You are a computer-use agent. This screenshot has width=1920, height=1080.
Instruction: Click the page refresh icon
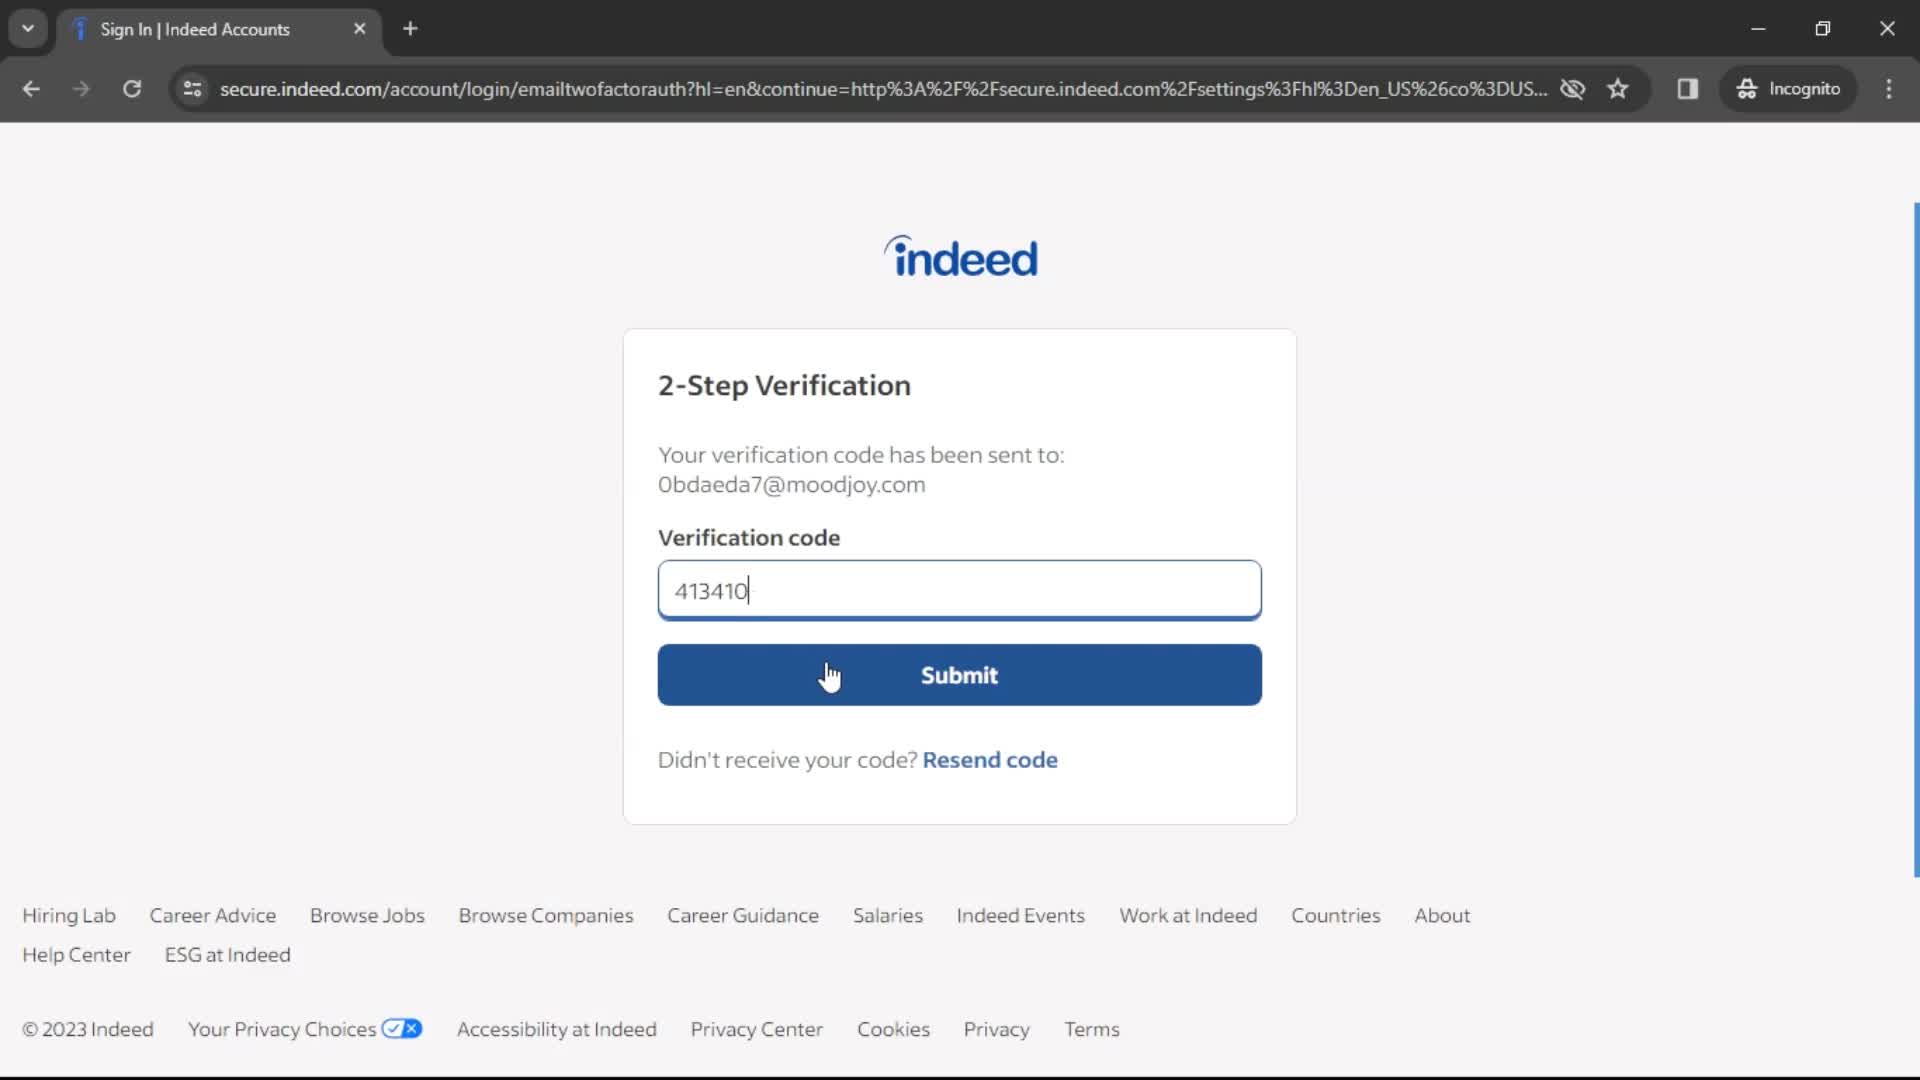coord(131,88)
